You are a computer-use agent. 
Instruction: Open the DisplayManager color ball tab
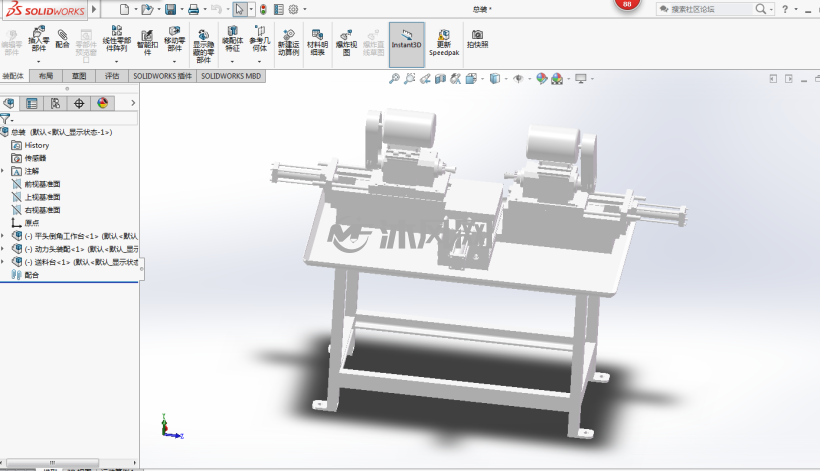(x=102, y=103)
